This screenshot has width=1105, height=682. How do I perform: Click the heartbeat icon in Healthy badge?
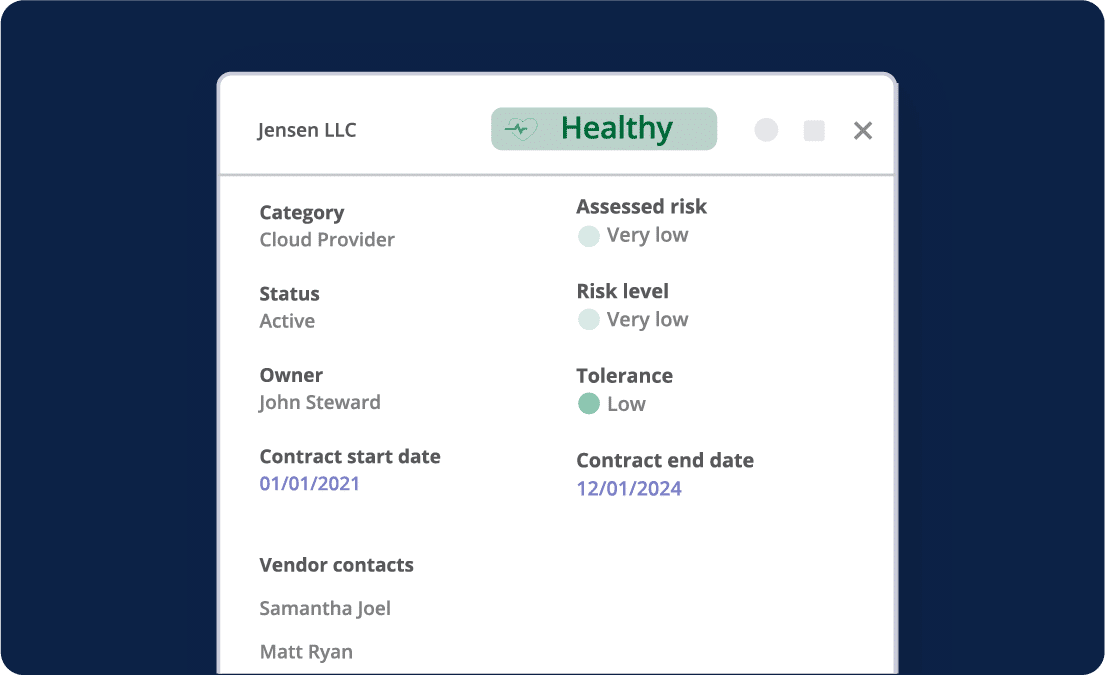tap(521, 129)
